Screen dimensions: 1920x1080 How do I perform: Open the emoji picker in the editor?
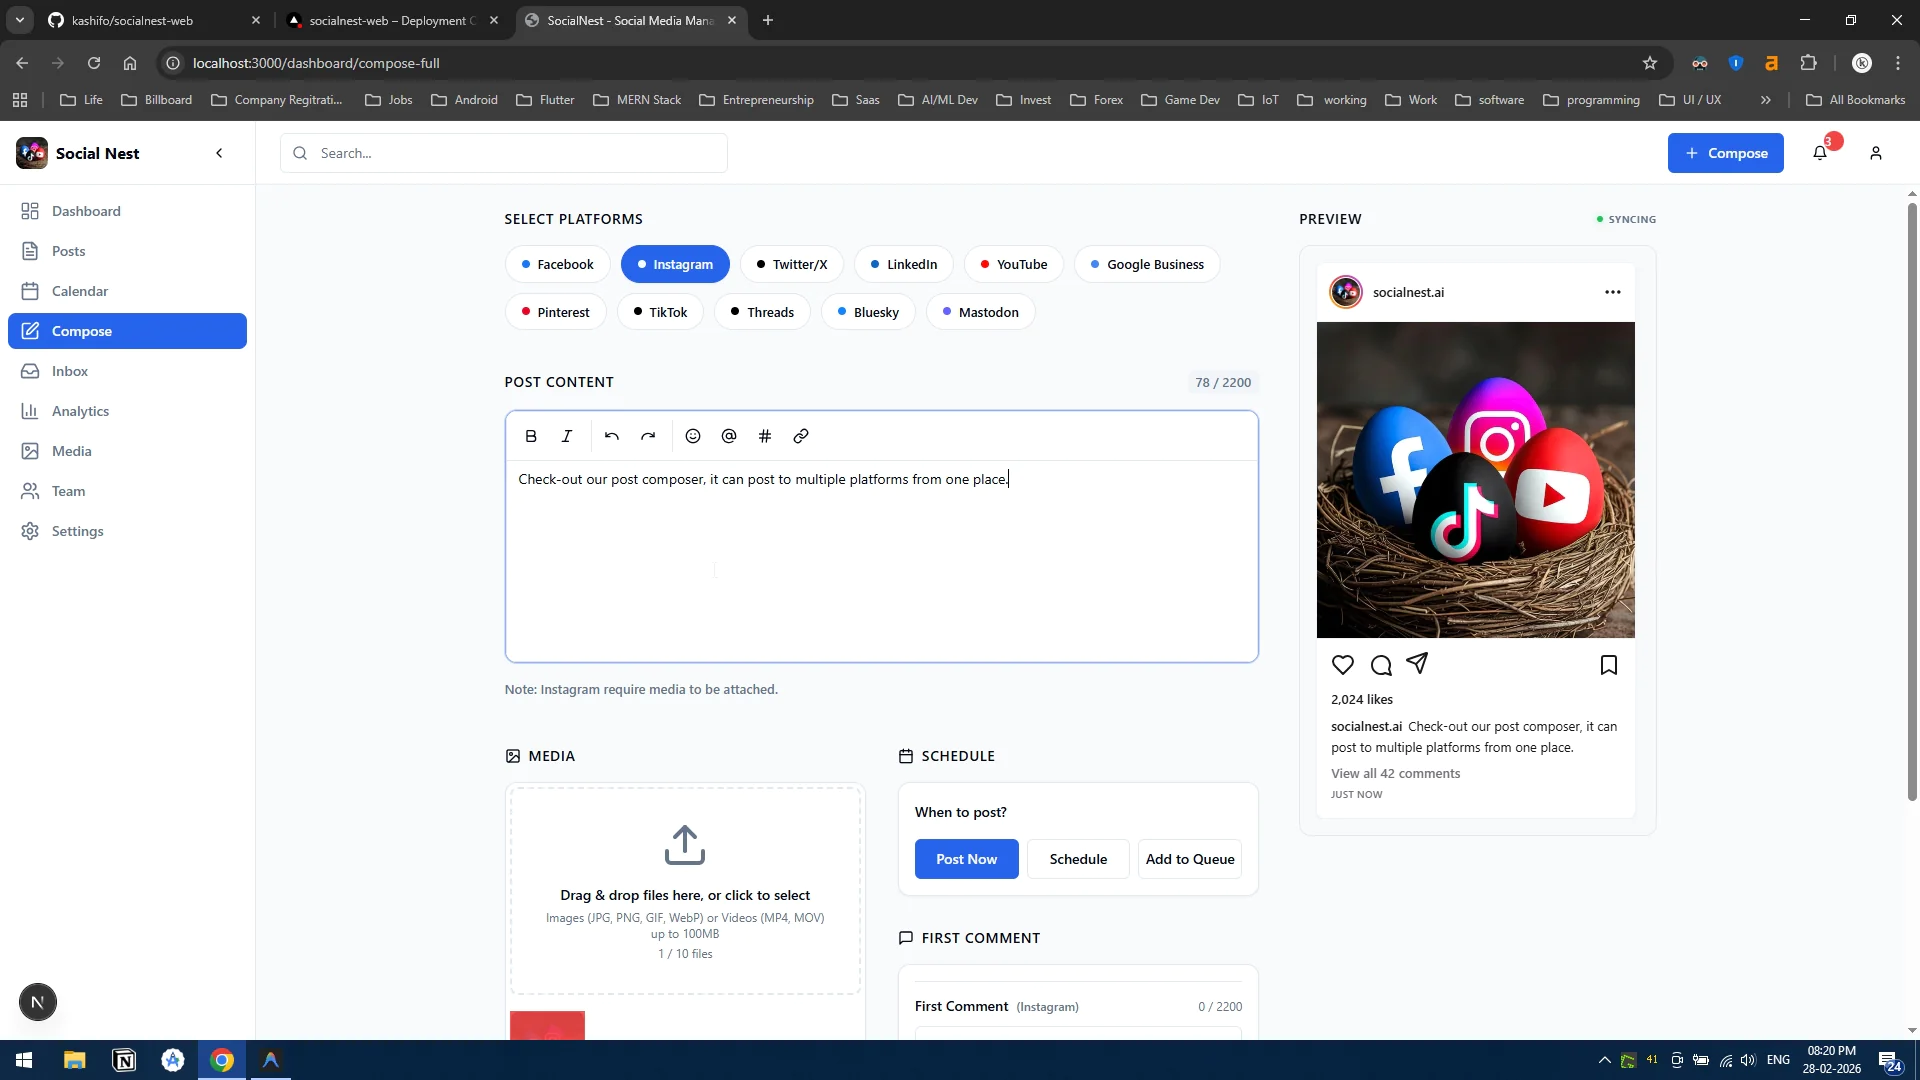[x=693, y=436]
